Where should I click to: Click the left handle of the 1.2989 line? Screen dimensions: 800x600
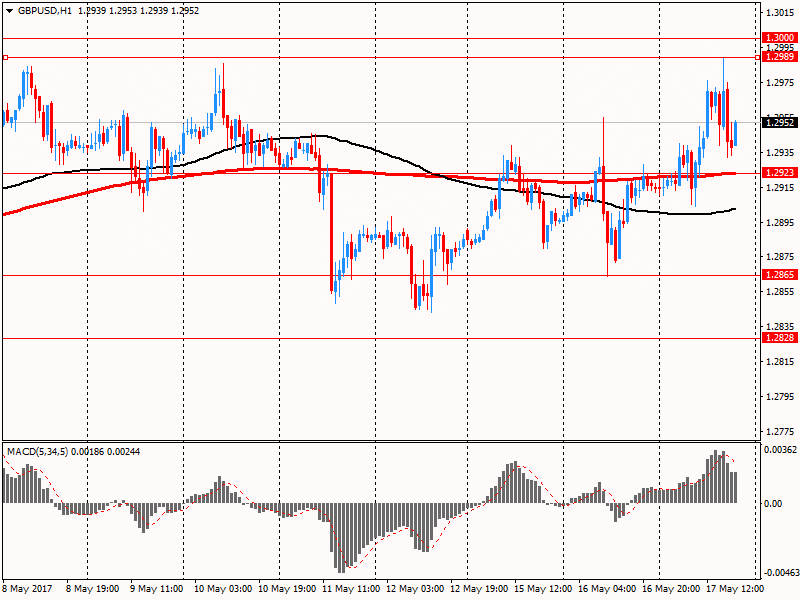(x=5, y=58)
